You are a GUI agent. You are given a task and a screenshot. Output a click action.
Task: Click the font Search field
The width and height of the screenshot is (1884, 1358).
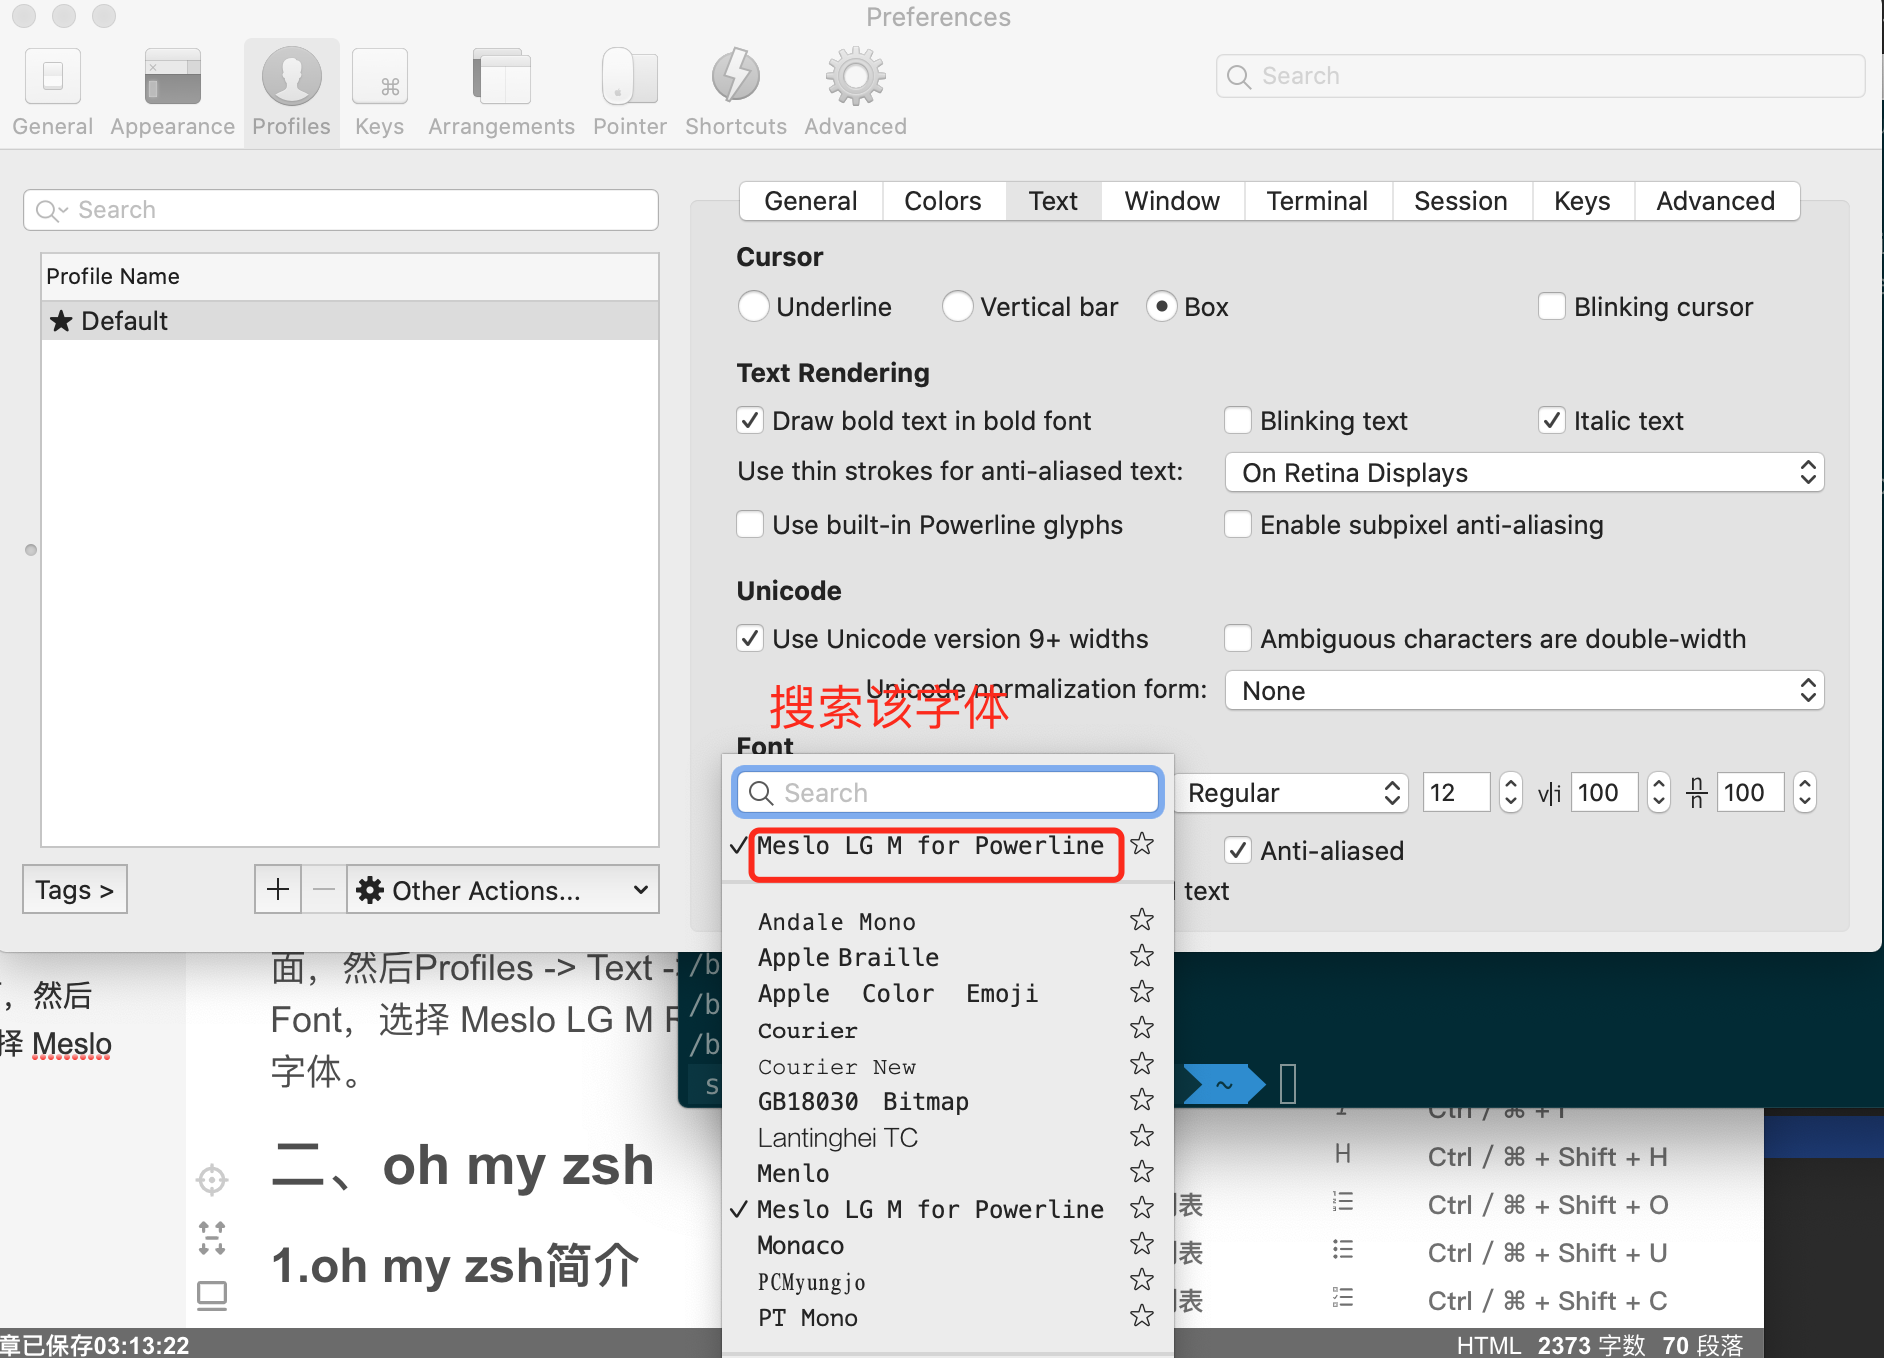[947, 793]
